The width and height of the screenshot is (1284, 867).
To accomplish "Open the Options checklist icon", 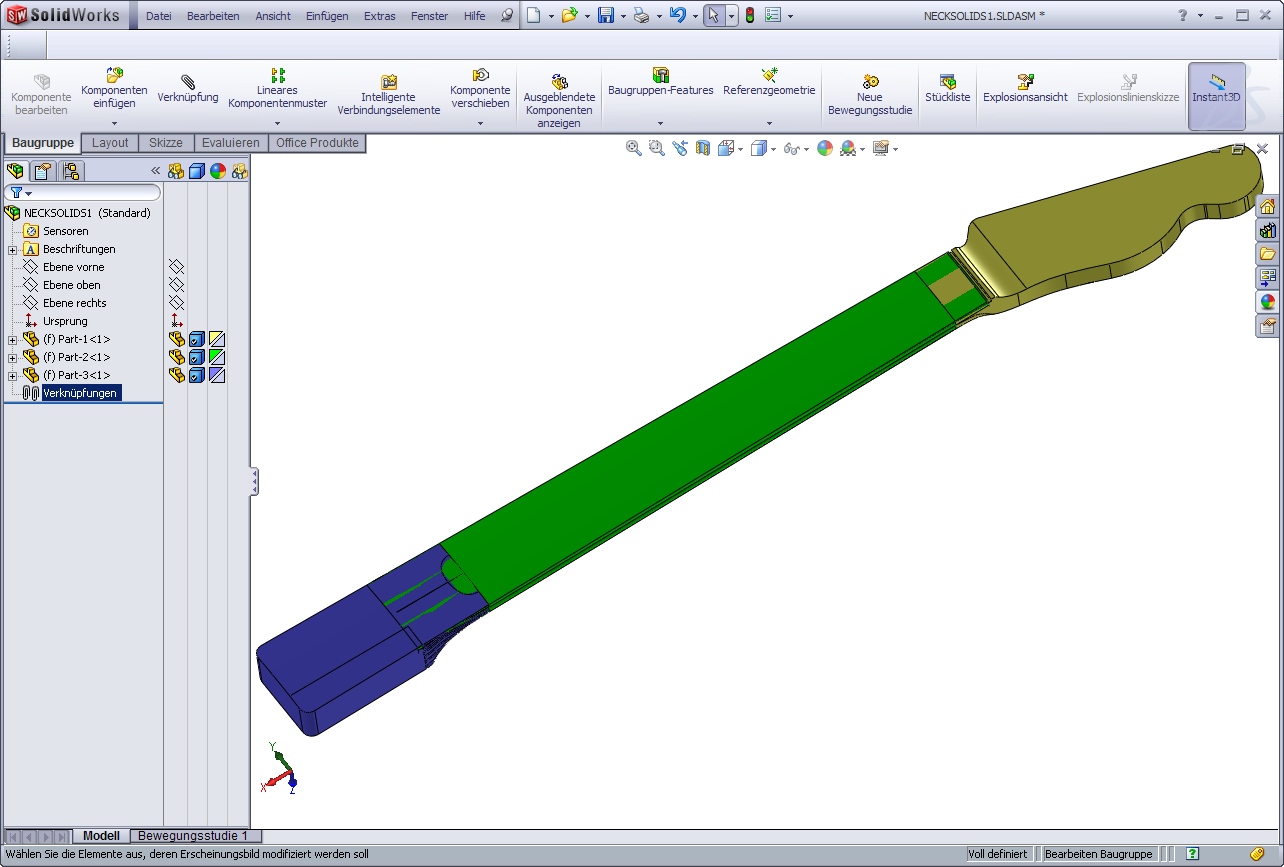I will pyautogui.click(x=773, y=15).
